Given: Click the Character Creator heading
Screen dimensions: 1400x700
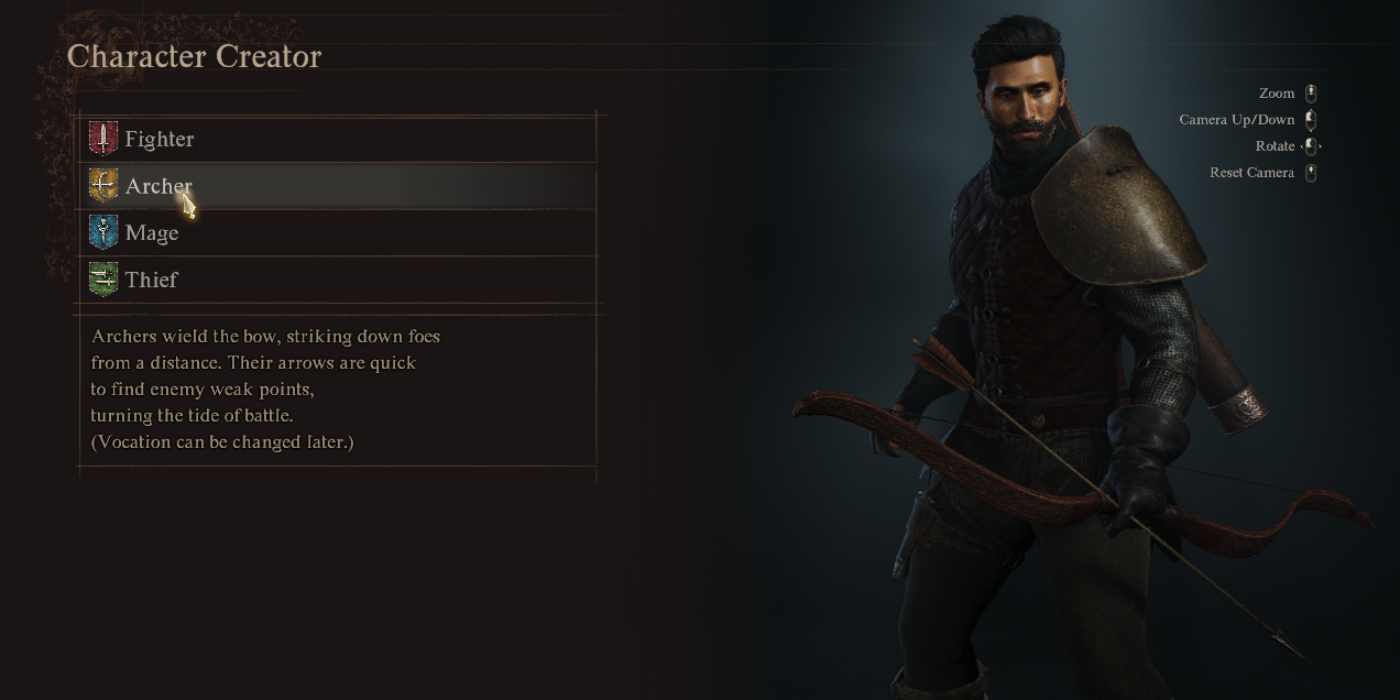Looking at the screenshot, I should pos(194,56).
